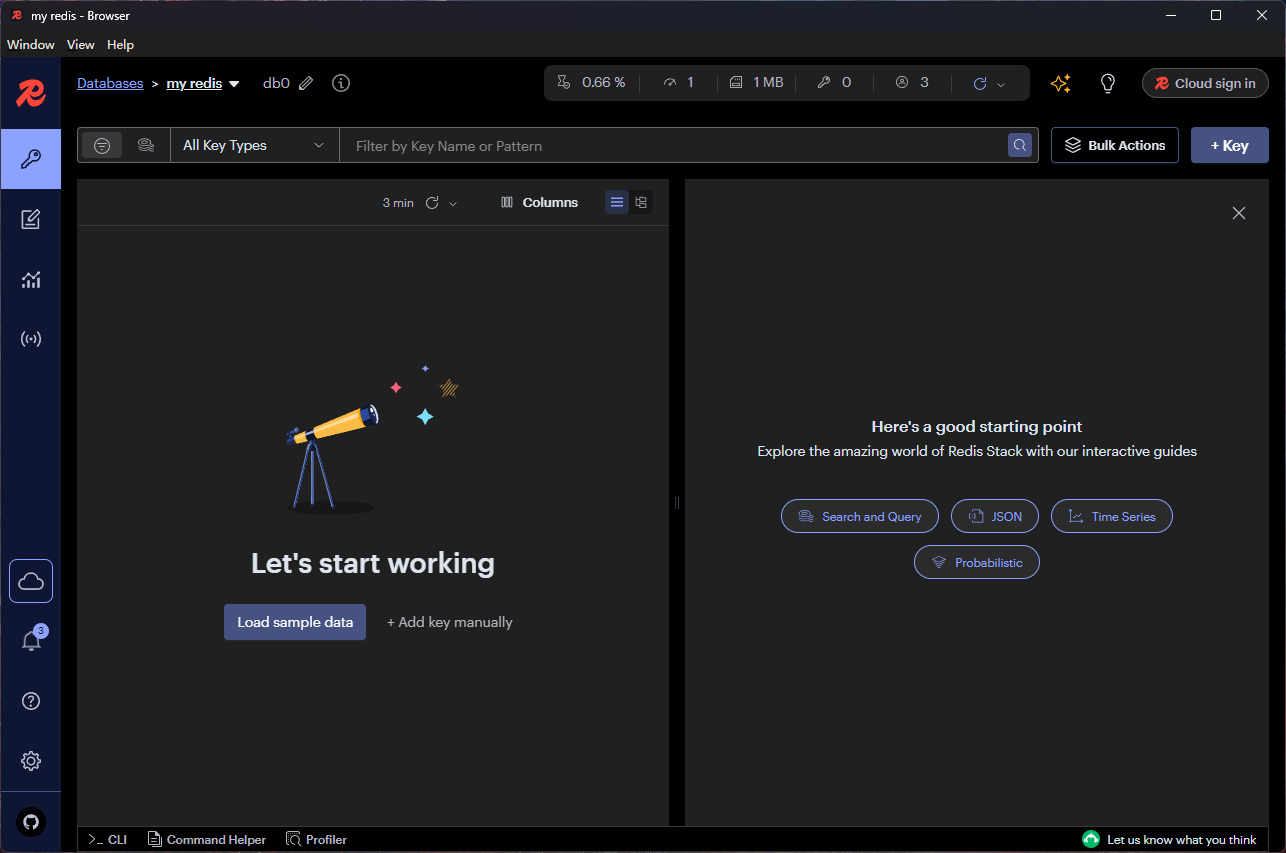
Task: Click CPU usage 0.66 % metric
Action: tap(591, 83)
